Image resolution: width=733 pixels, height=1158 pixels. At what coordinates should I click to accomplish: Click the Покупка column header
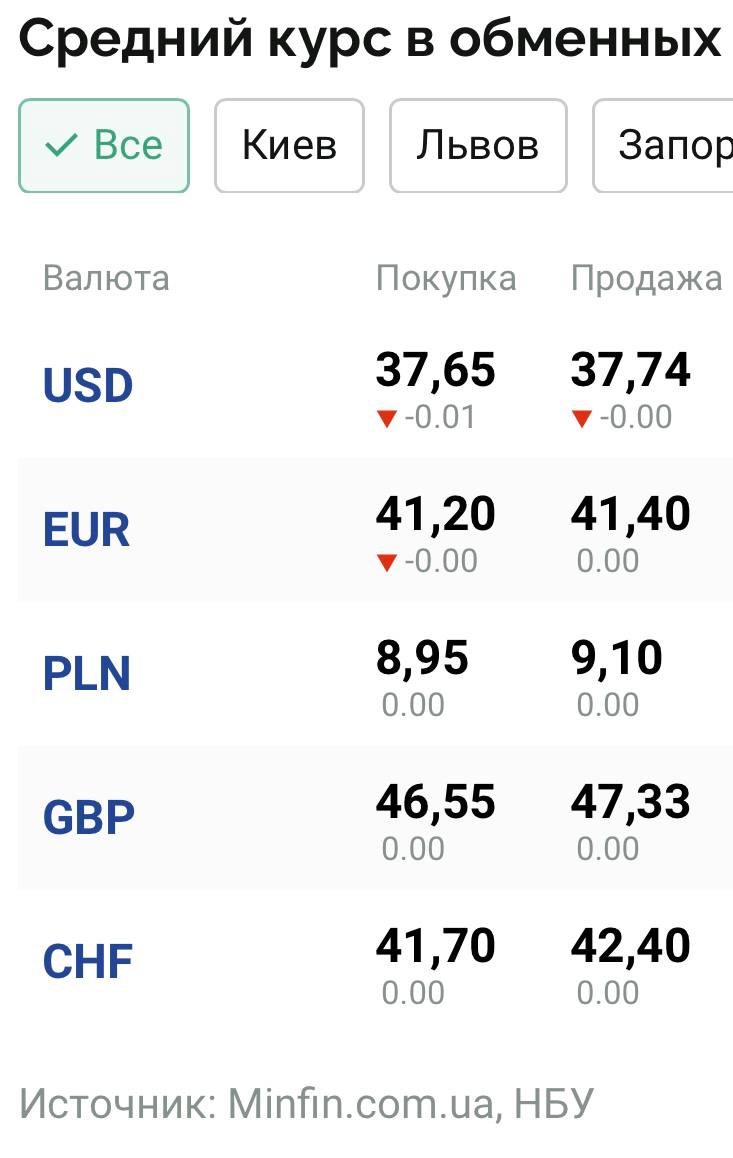pos(446,279)
